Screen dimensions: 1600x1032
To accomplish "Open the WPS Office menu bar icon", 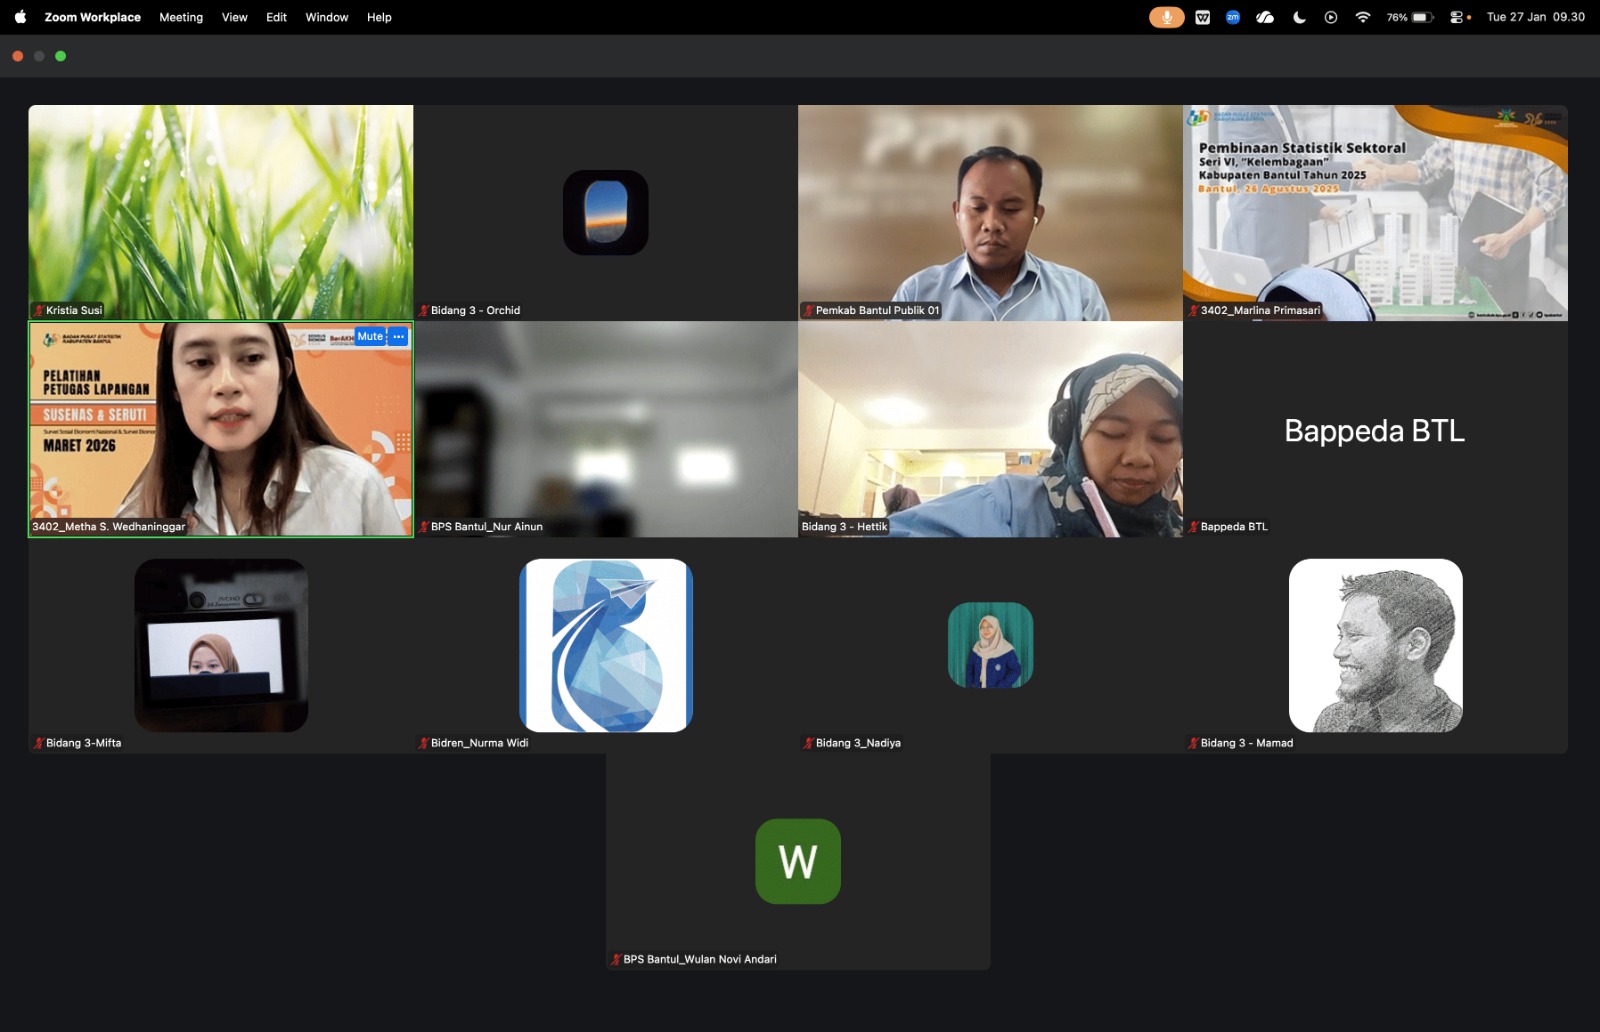I will pyautogui.click(x=1202, y=17).
